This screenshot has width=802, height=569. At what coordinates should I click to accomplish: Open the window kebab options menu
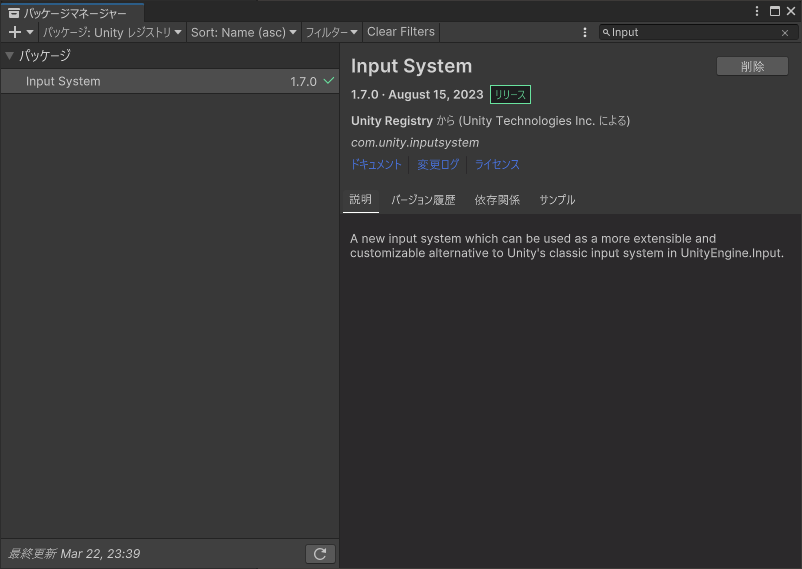click(757, 11)
